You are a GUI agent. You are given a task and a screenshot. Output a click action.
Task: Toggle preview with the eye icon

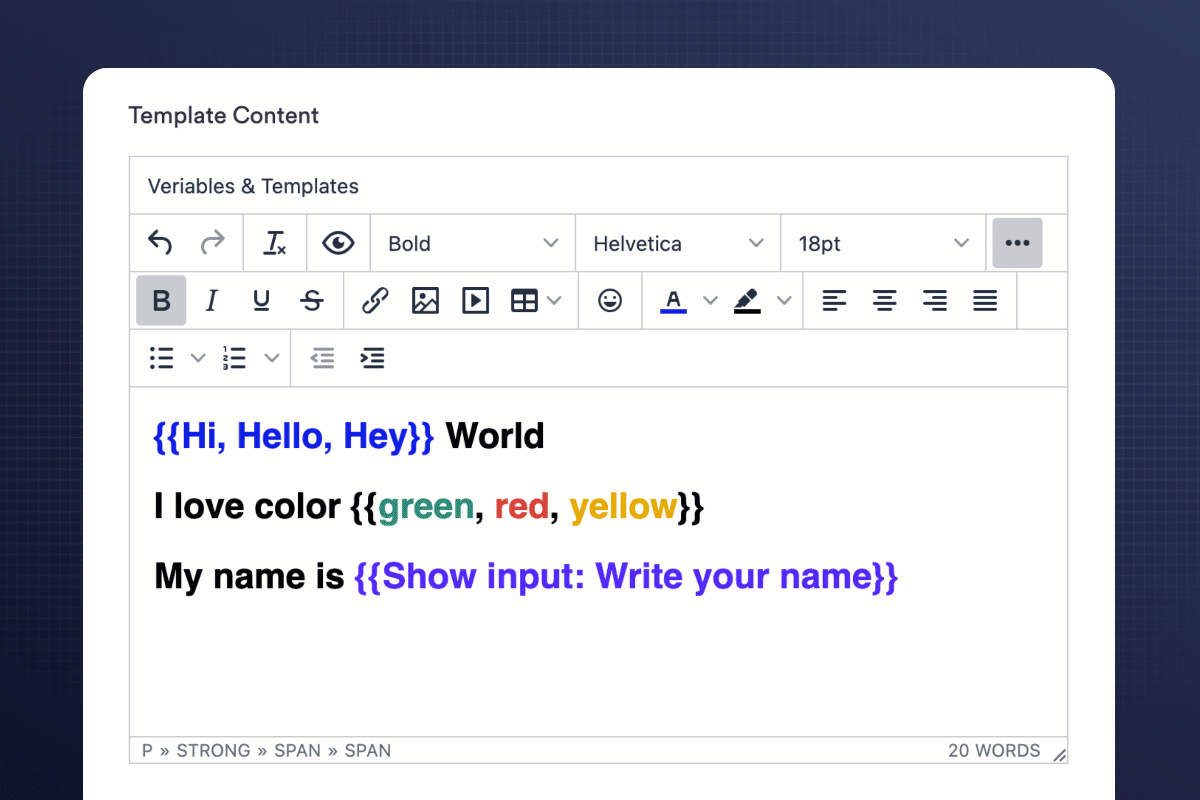click(339, 243)
